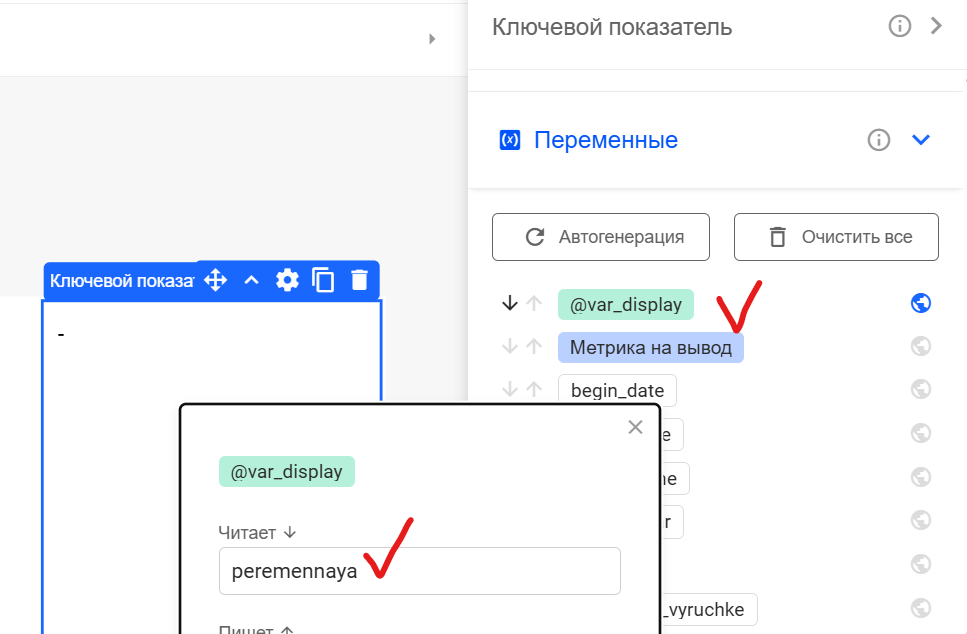
Task: Select the Метрика на вывод variable chip
Action: pyautogui.click(x=651, y=347)
